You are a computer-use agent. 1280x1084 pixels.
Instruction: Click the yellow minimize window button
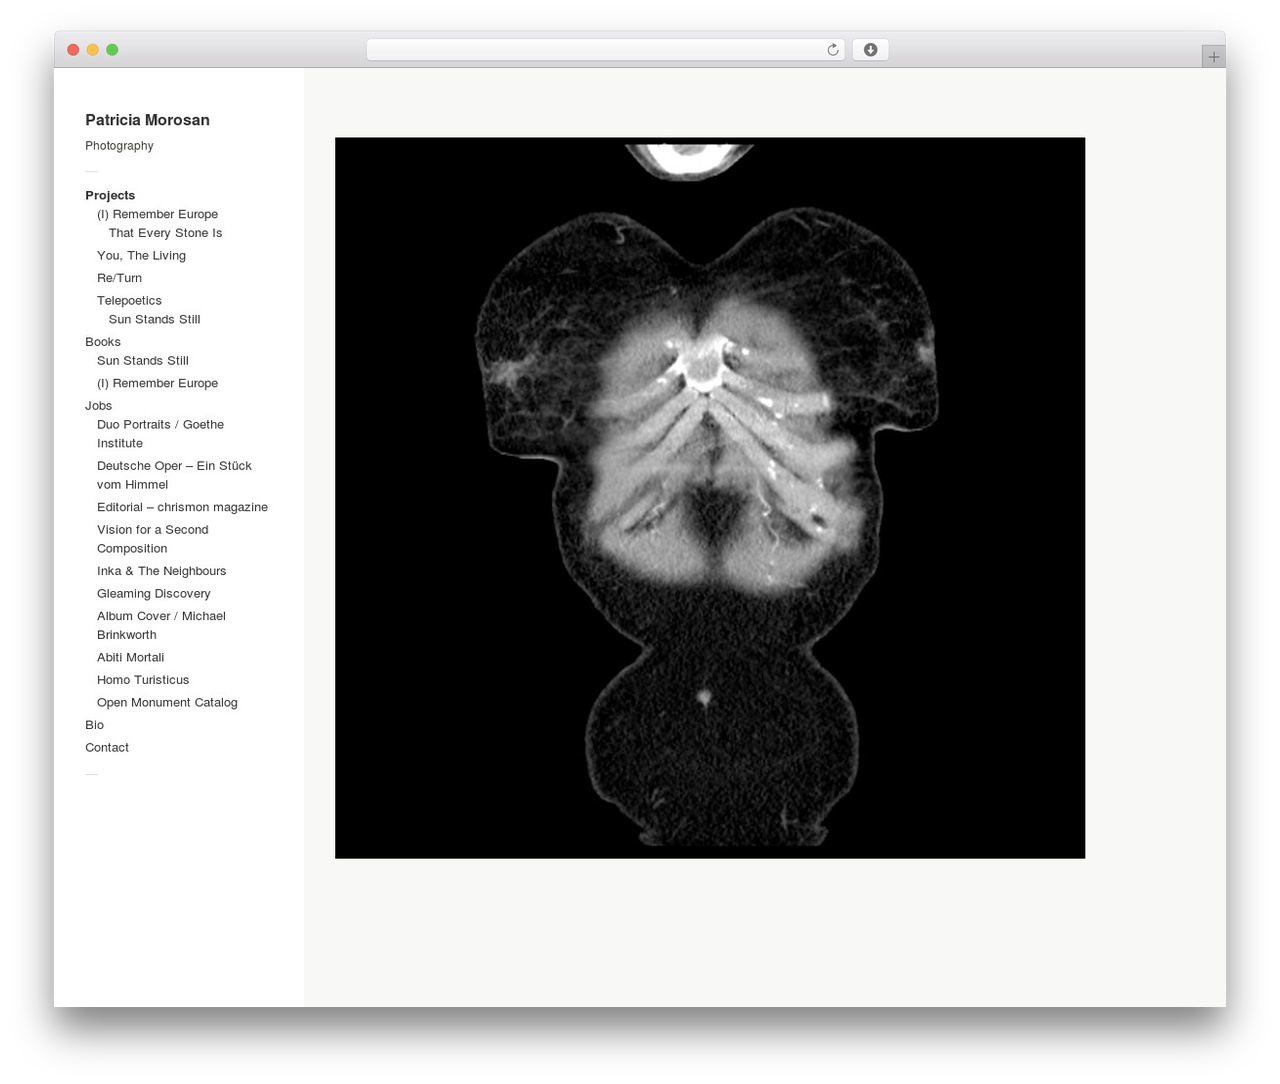[92, 50]
